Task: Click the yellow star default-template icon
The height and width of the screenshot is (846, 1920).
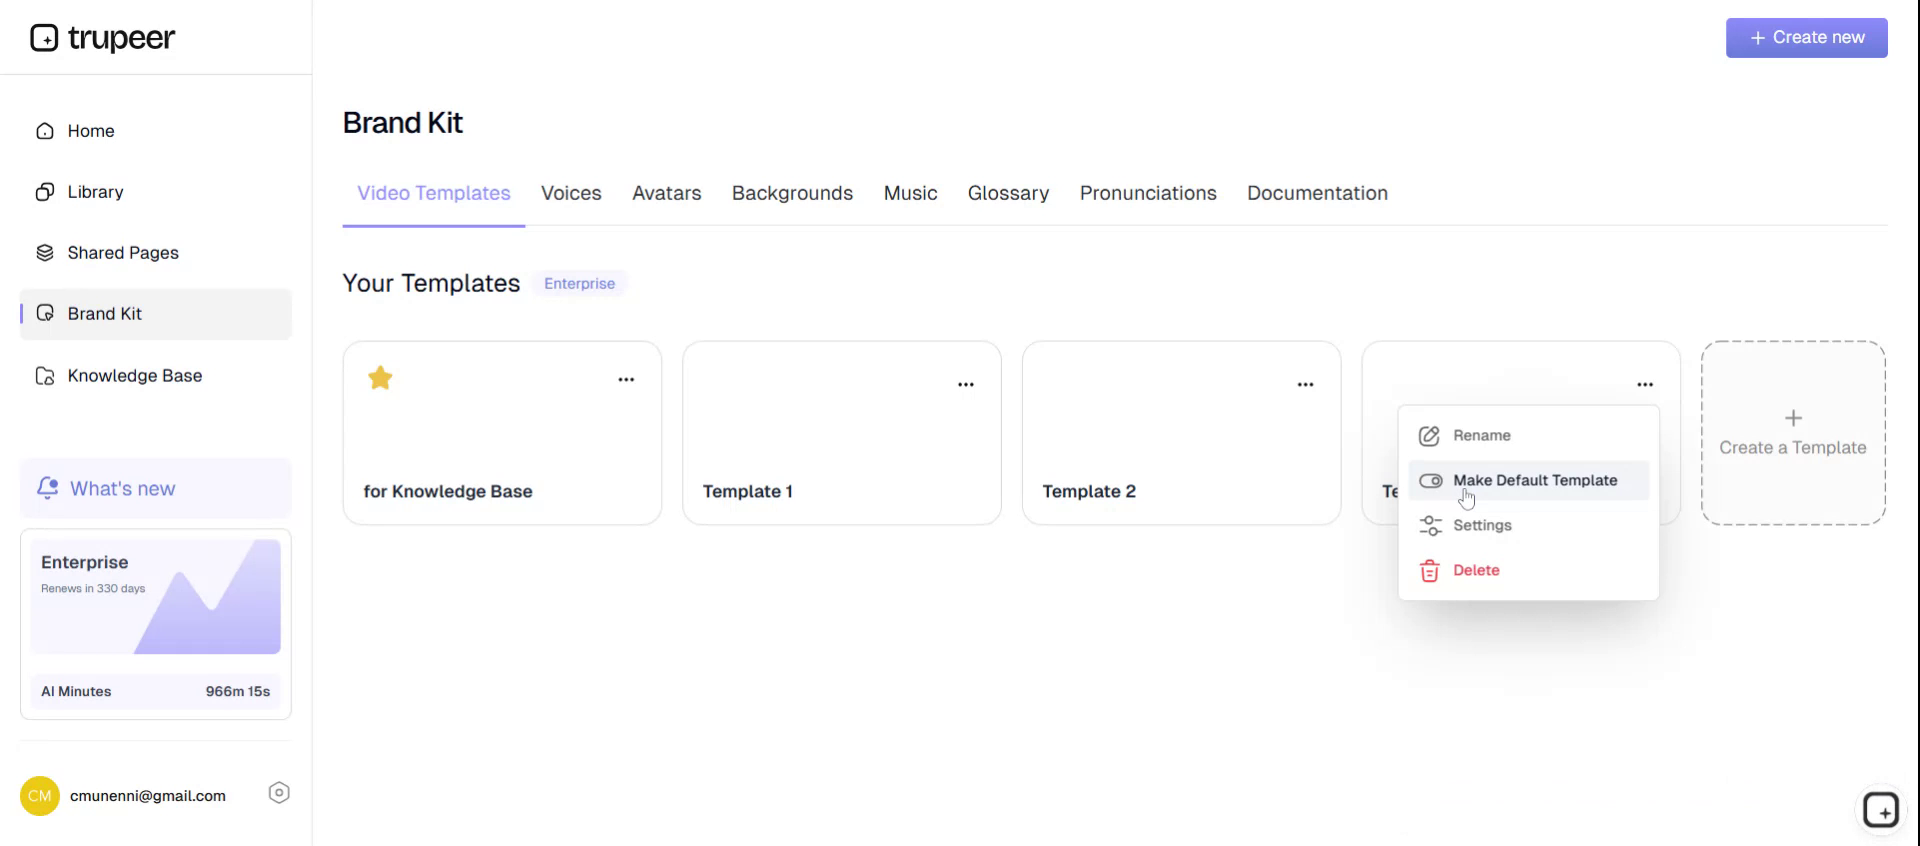Action: [x=380, y=378]
